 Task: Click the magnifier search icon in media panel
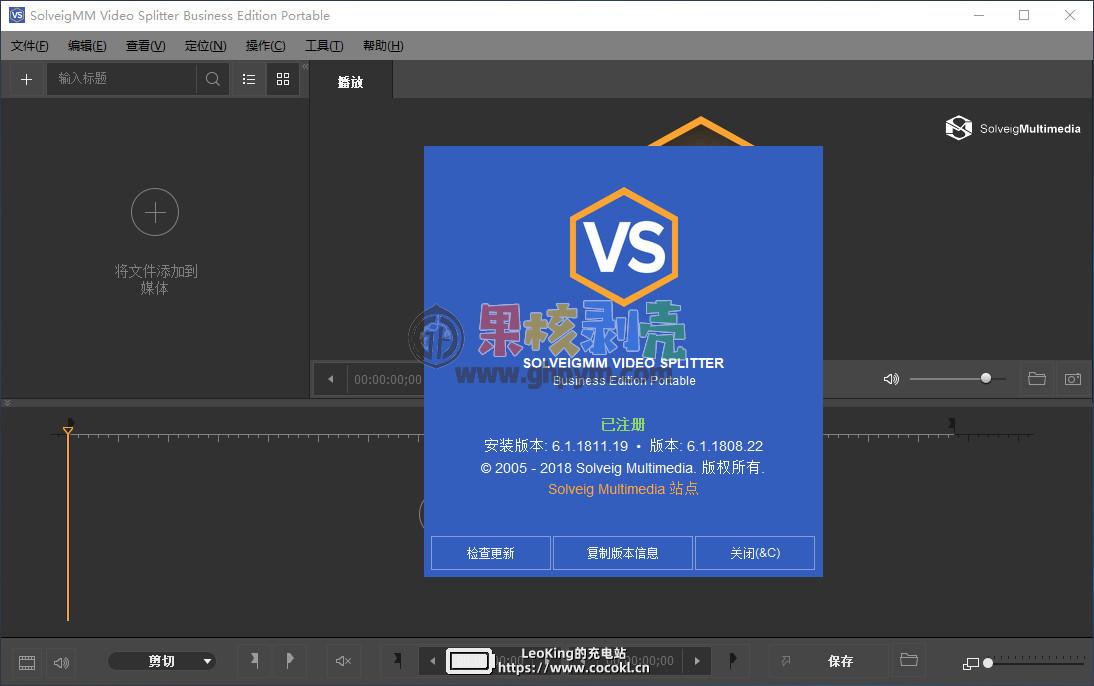213,79
